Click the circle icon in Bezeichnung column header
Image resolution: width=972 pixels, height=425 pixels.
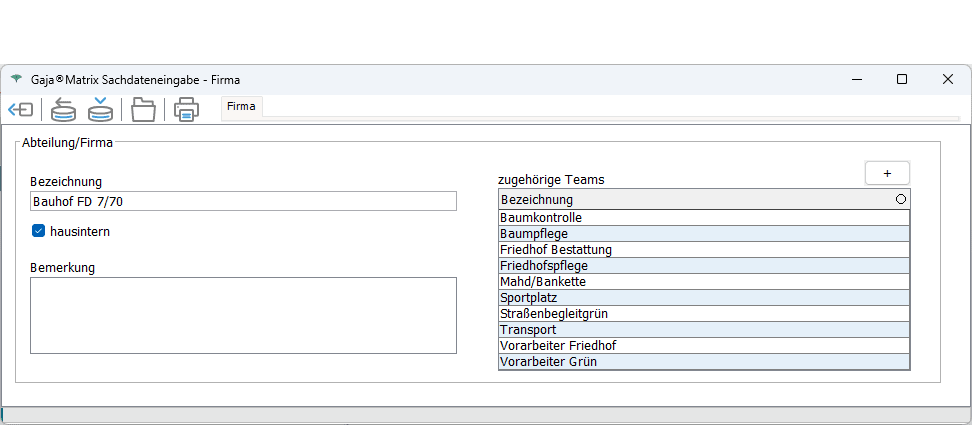coord(901,200)
